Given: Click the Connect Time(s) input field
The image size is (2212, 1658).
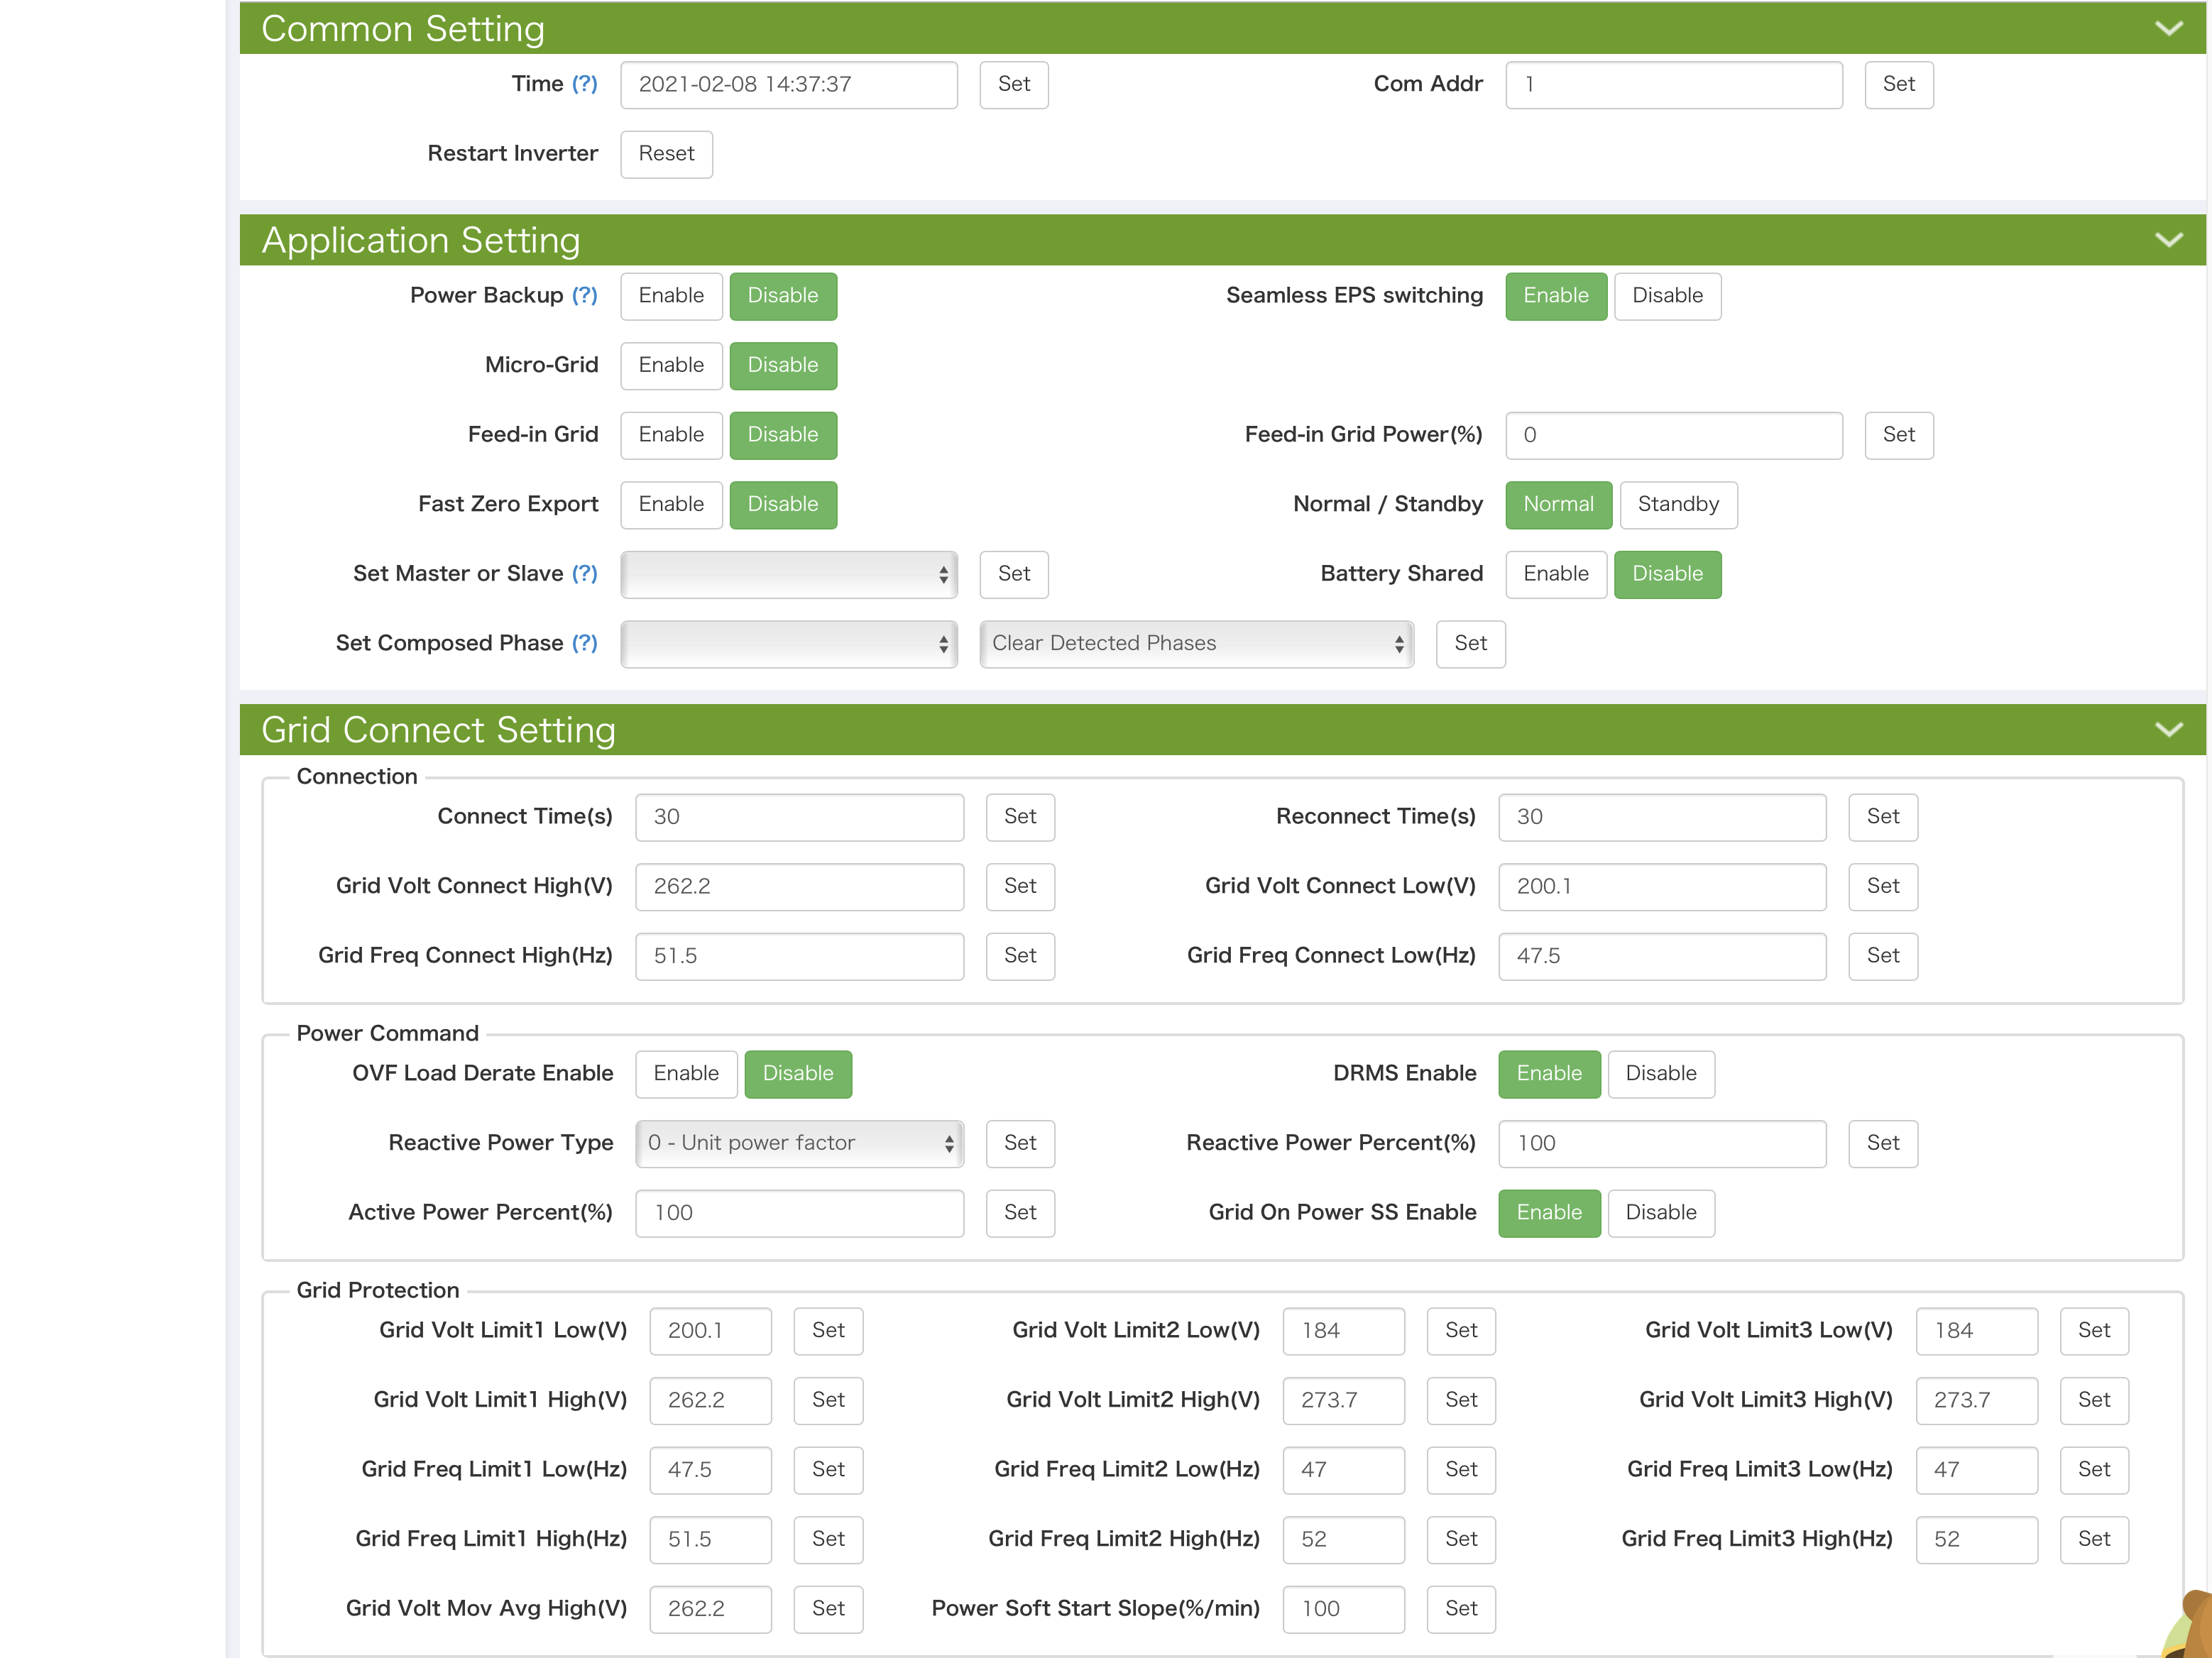Looking at the screenshot, I should point(800,817).
